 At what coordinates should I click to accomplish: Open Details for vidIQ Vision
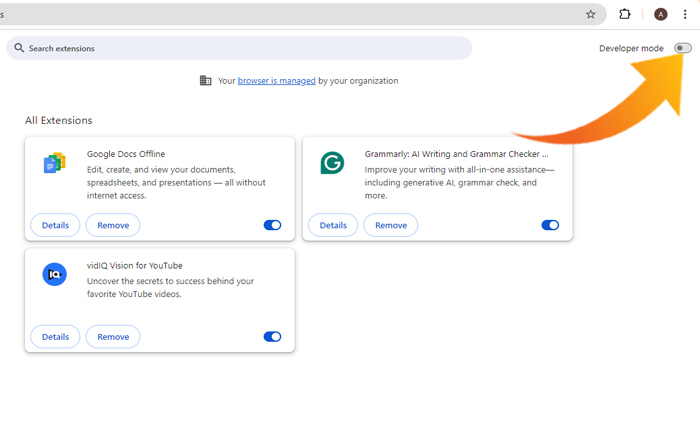click(x=55, y=337)
